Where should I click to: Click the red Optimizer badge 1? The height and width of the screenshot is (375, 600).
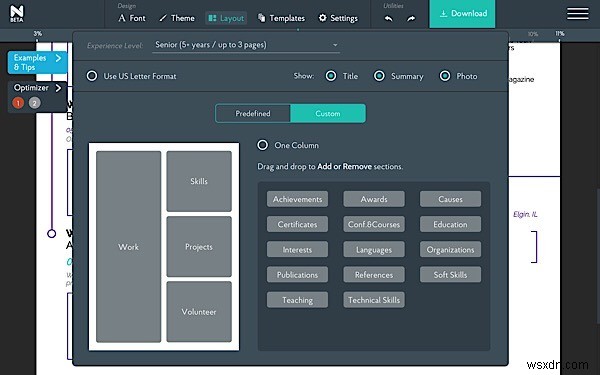(18, 103)
